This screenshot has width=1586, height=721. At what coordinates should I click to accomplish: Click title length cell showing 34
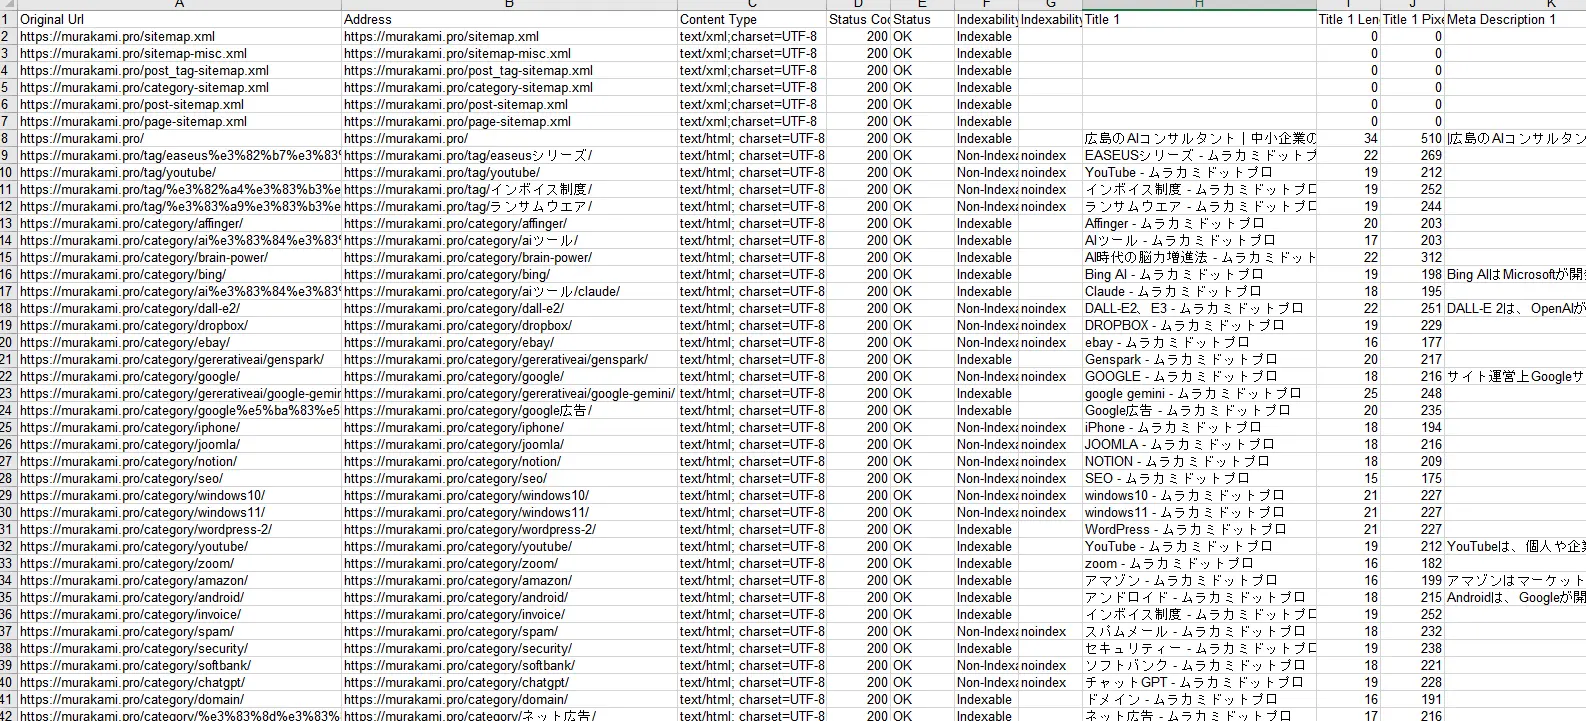click(x=1348, y=138)
